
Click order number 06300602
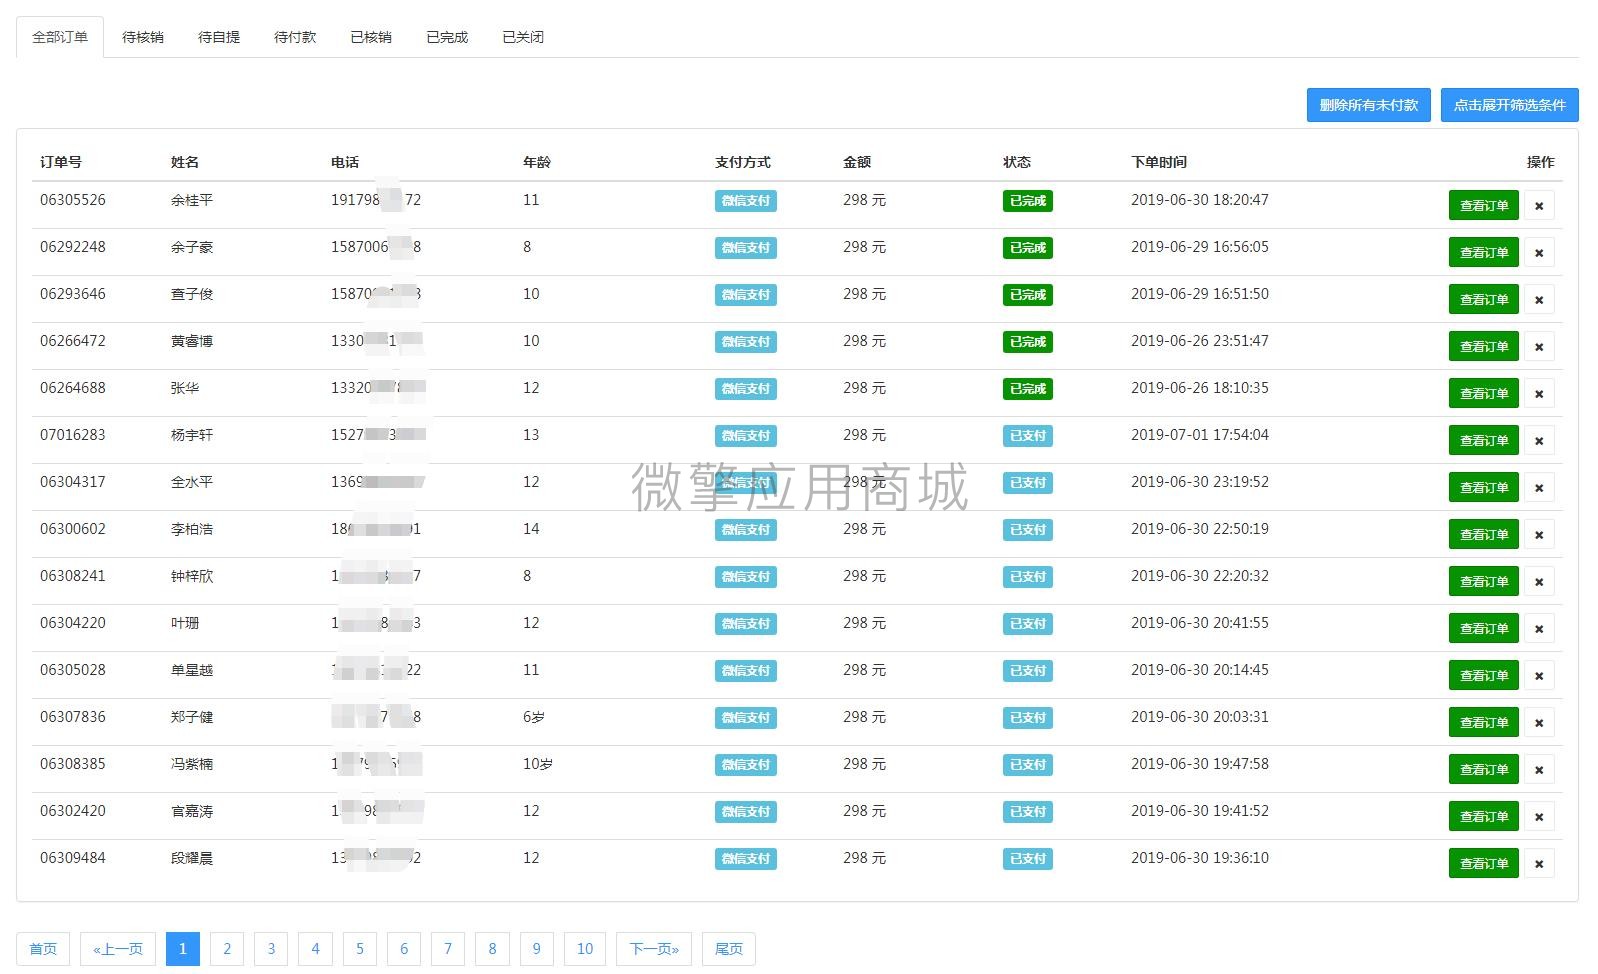click(x=73, y=529)
